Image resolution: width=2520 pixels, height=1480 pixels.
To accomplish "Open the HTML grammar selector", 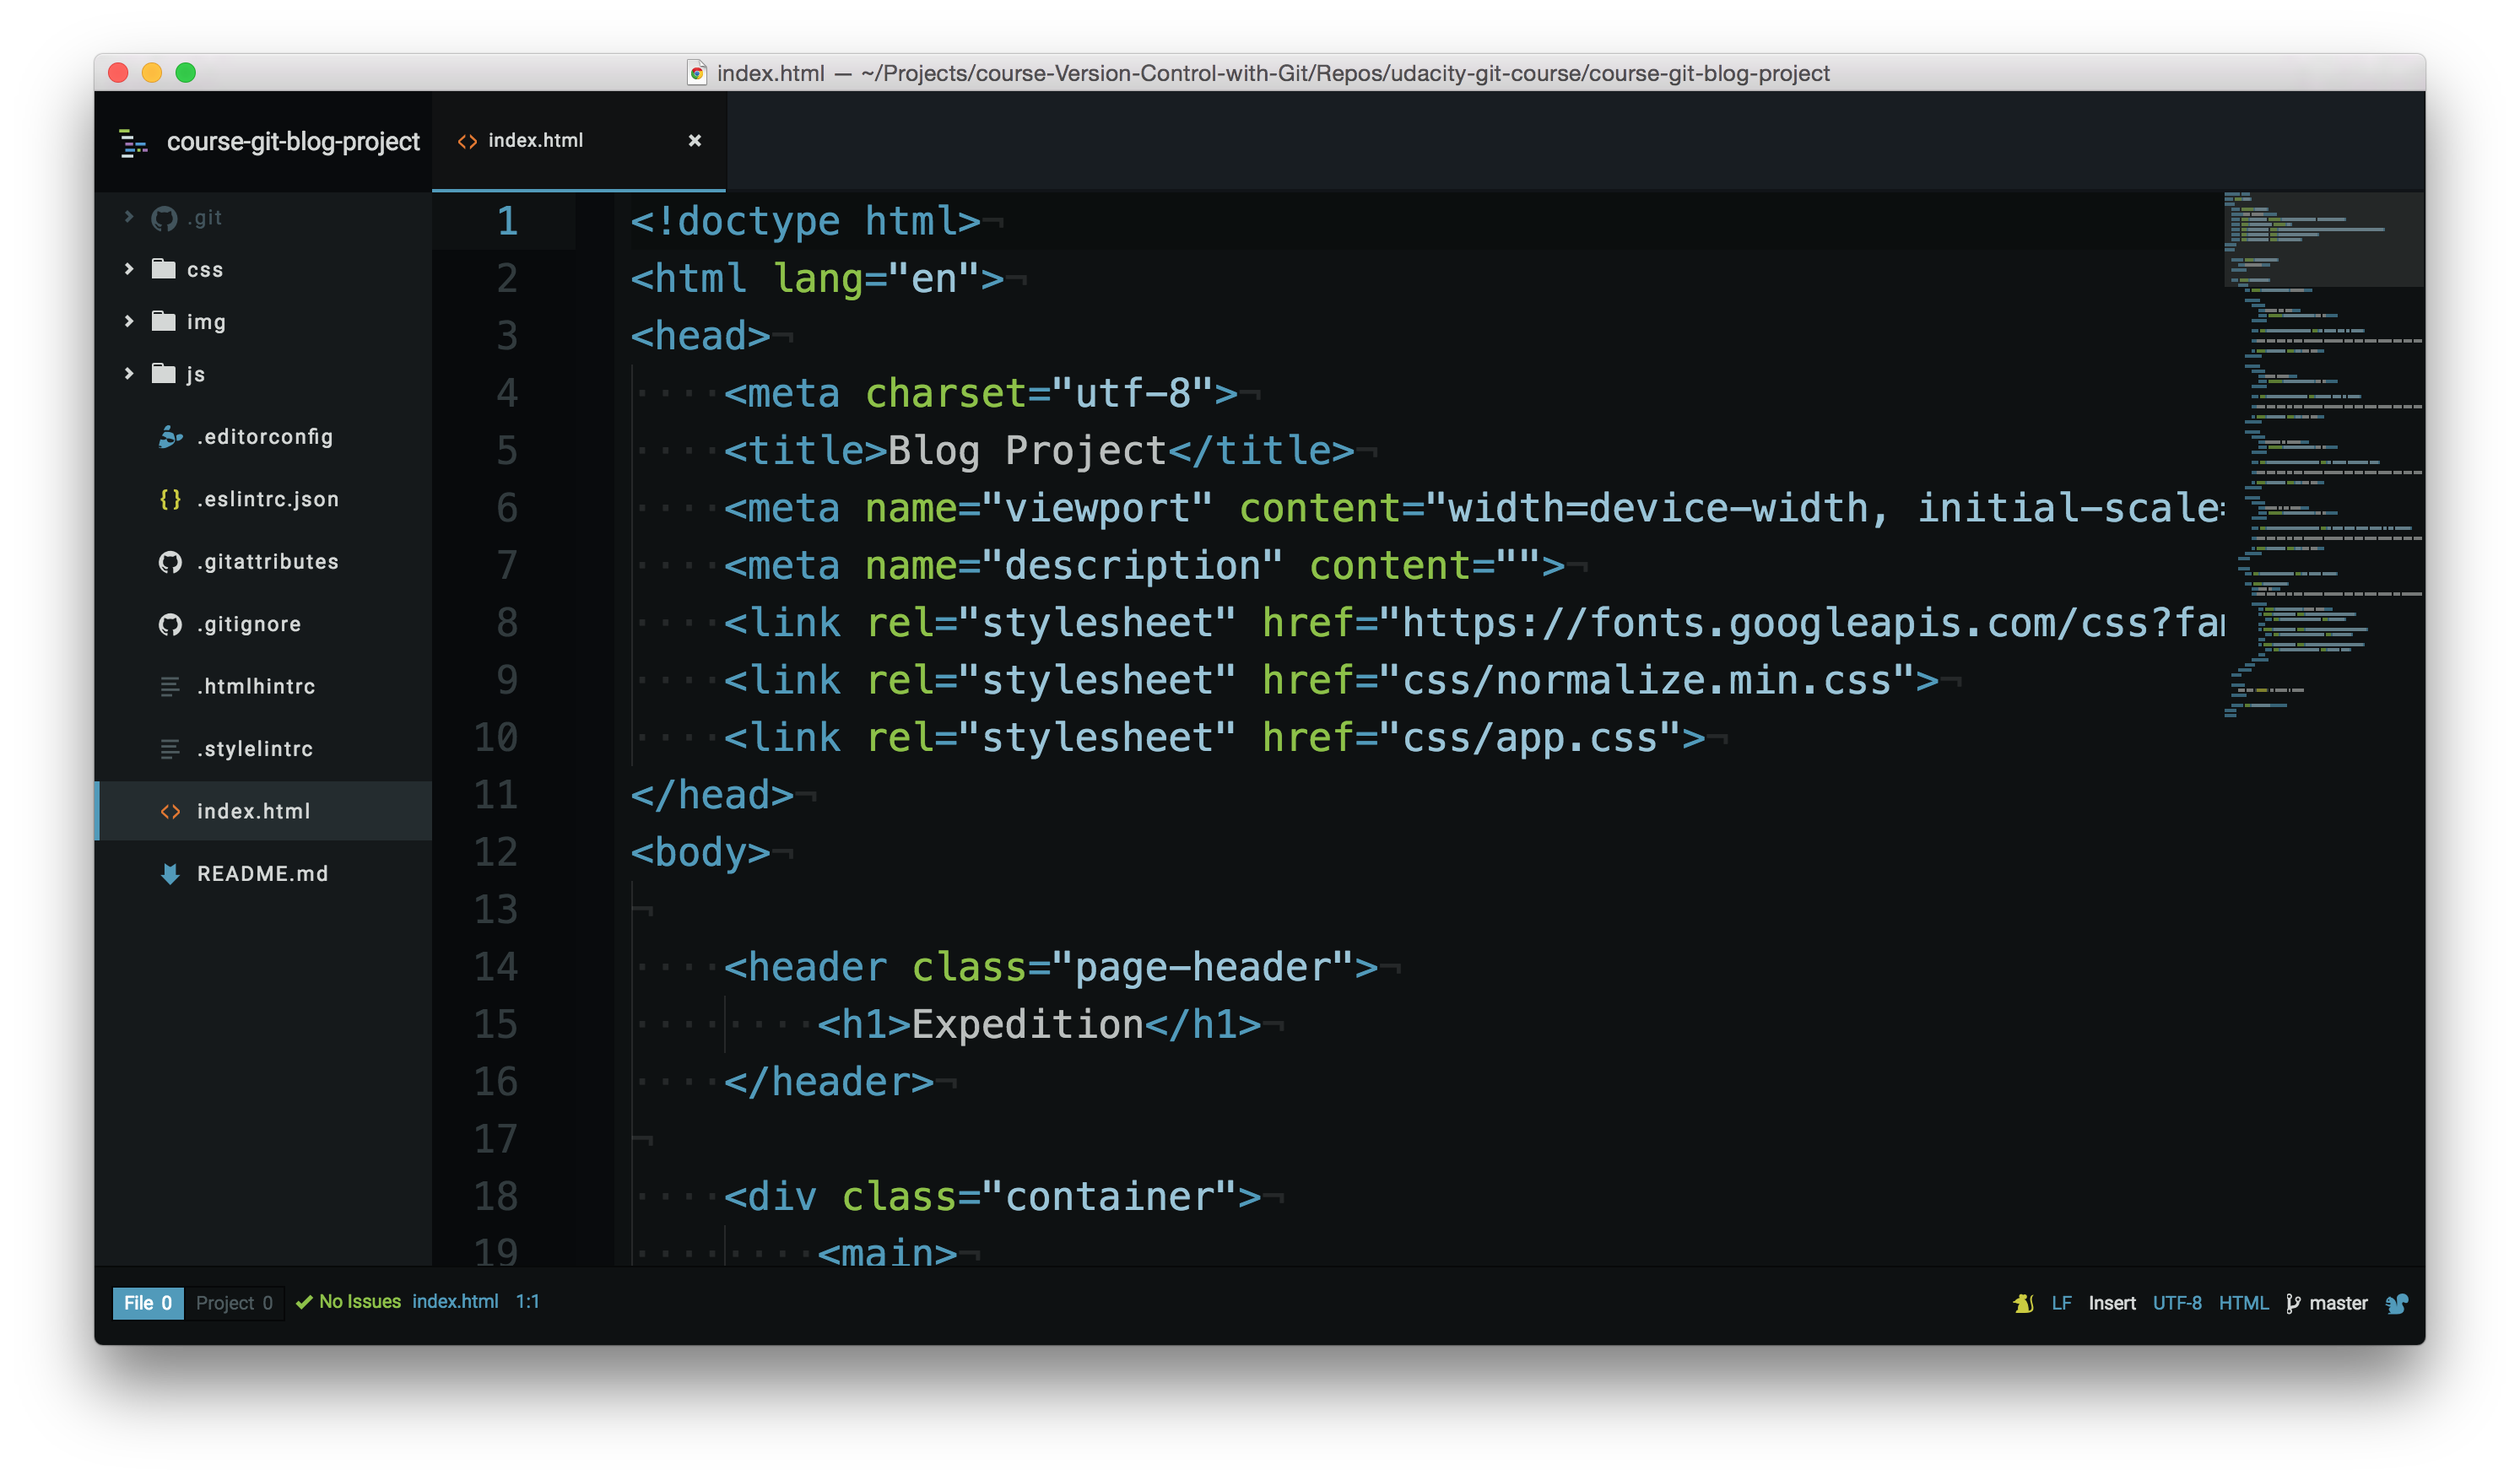I will (2245, 1303).
